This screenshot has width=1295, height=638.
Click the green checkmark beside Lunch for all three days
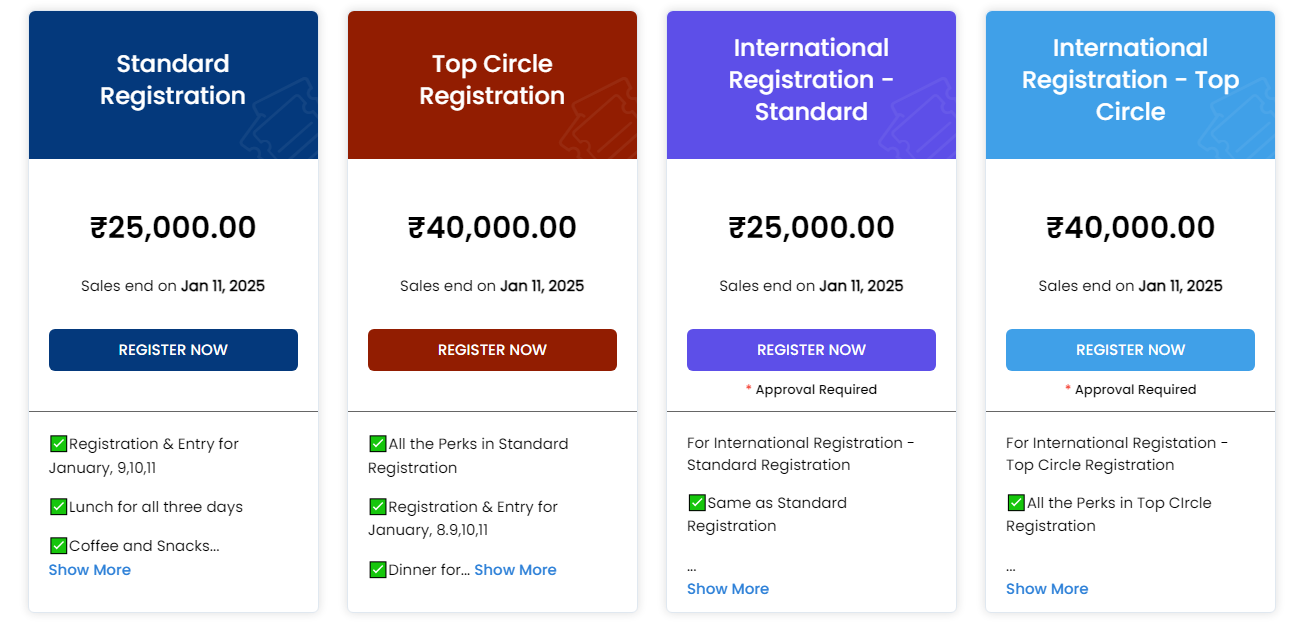[58, 506]
